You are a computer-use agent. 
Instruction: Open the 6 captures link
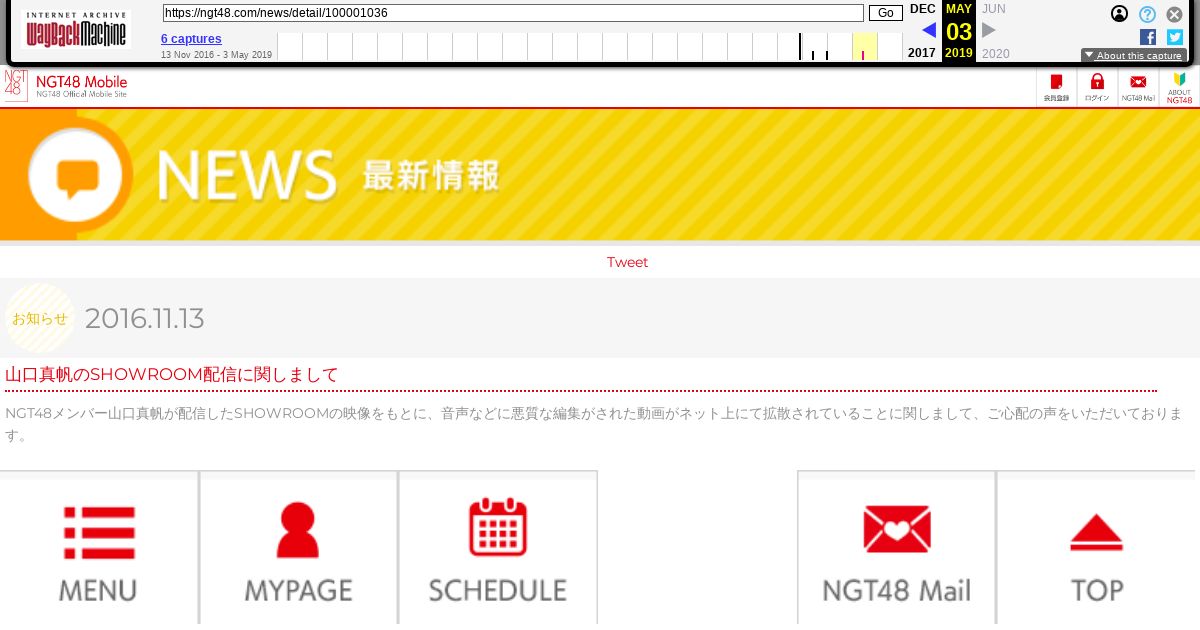[x=191, y=39]
